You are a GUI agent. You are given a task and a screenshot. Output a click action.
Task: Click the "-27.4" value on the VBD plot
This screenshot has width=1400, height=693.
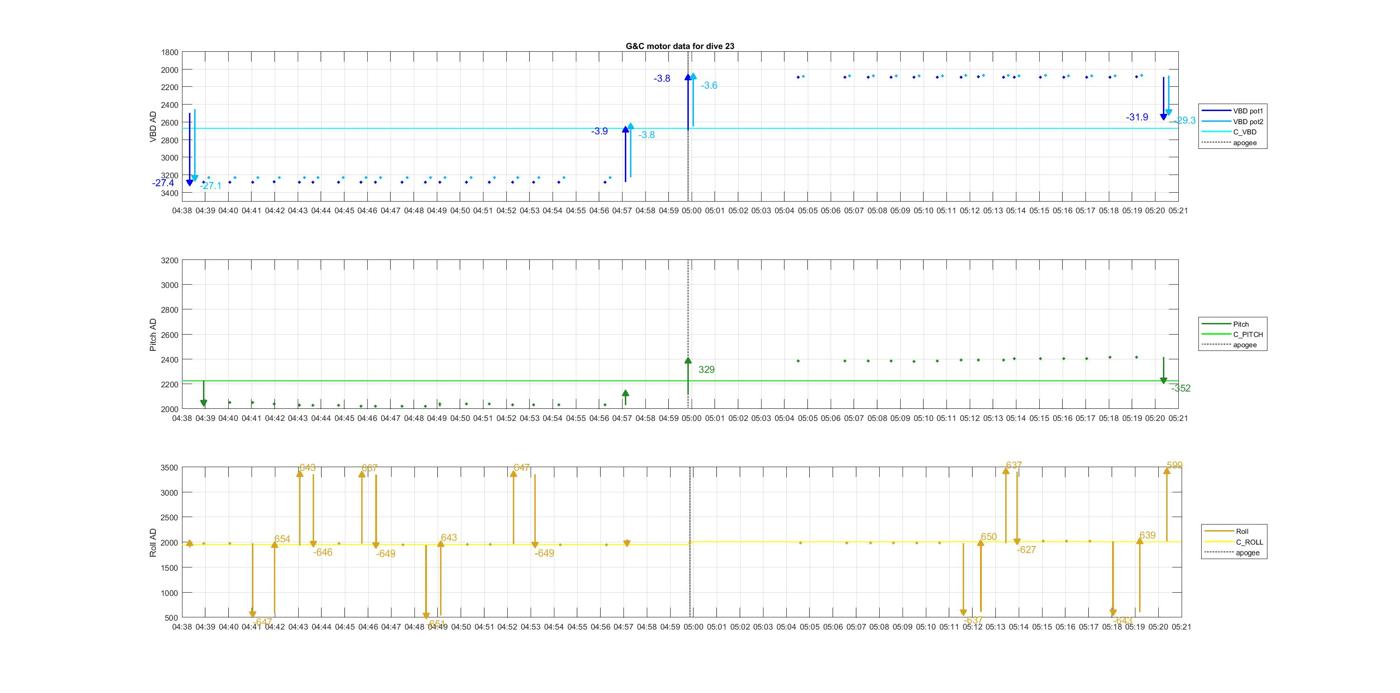[x=163, y=183]
